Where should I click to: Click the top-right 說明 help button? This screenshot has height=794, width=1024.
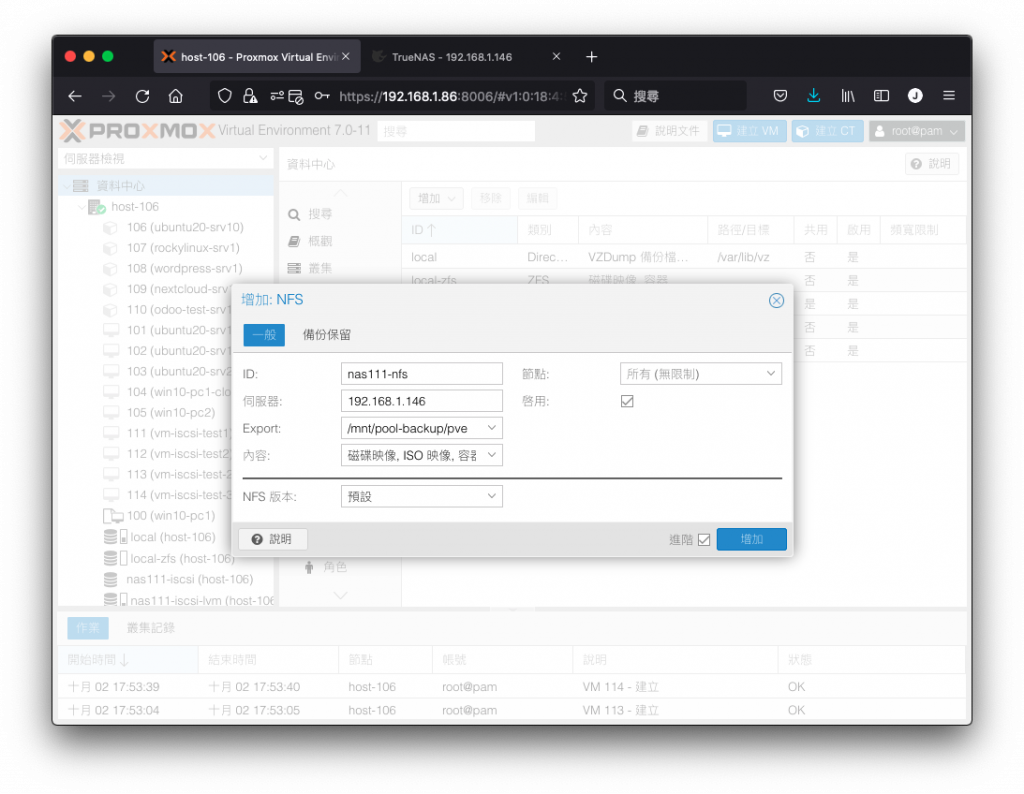(x=931, y=164)
